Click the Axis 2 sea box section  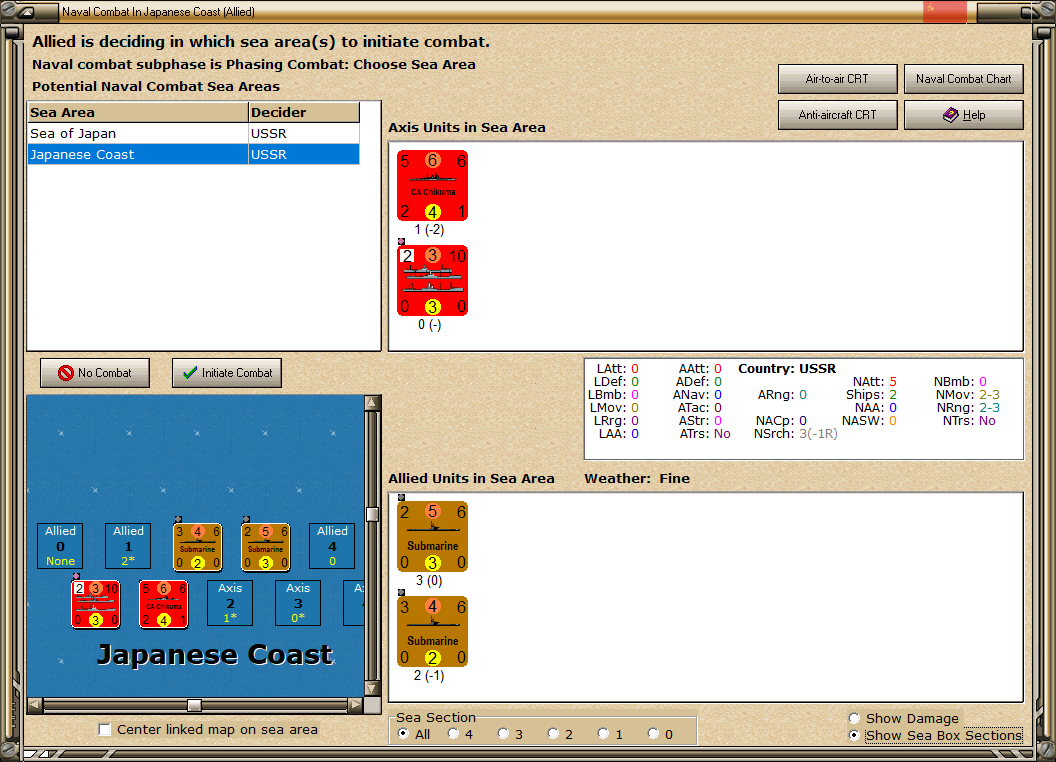point(230,603)
